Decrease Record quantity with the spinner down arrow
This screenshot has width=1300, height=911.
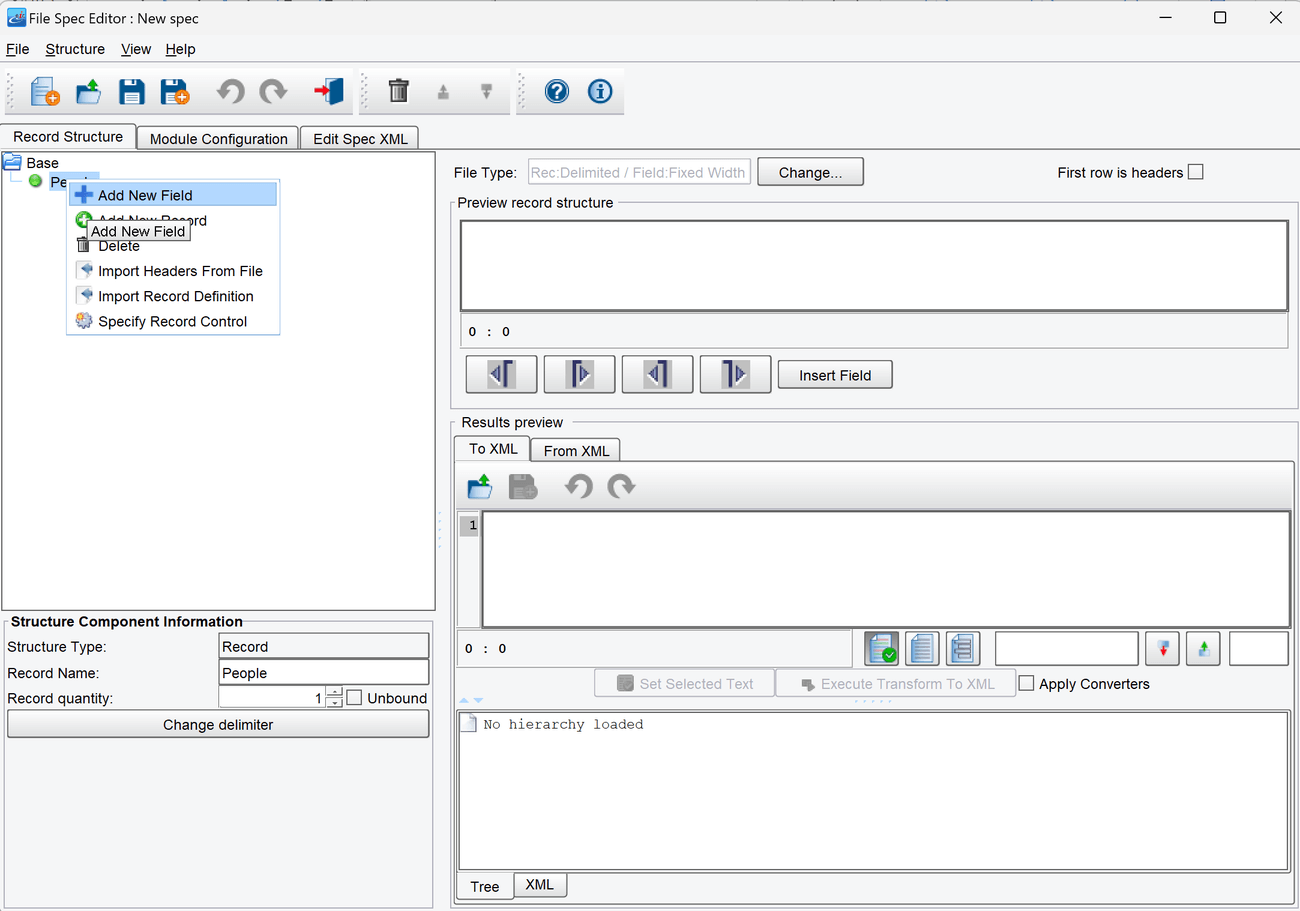[x=335, y=702]
